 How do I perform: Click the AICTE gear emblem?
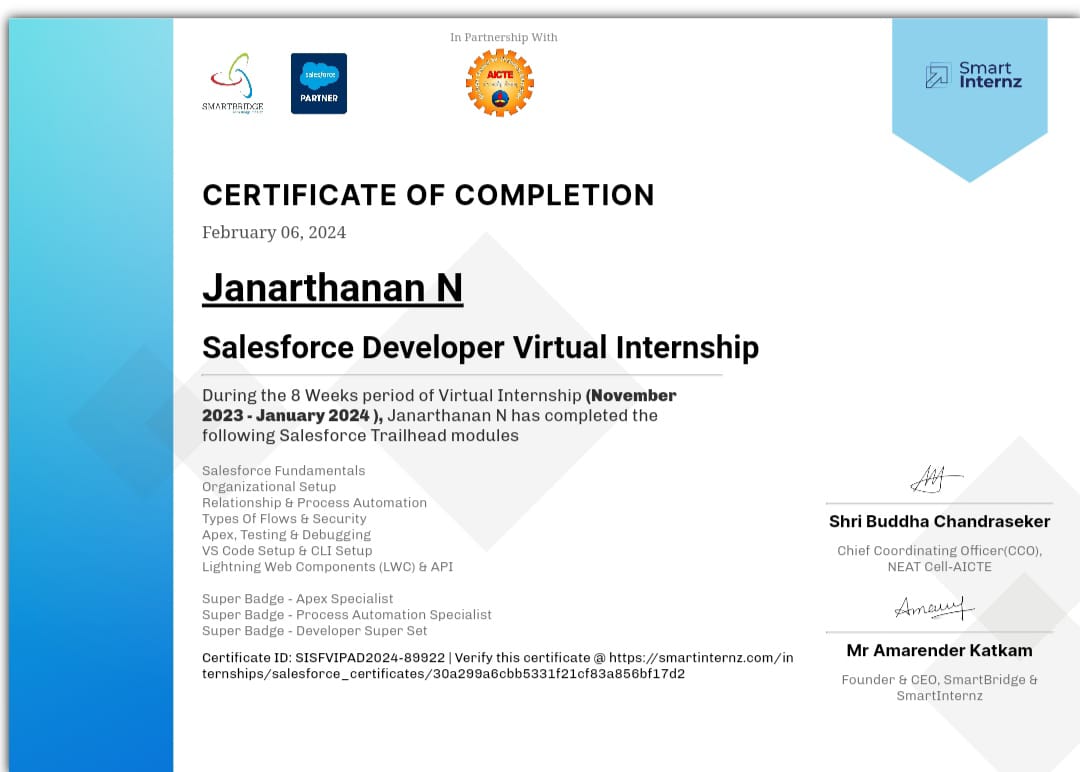pyautogui.click(x=500, y=83)
